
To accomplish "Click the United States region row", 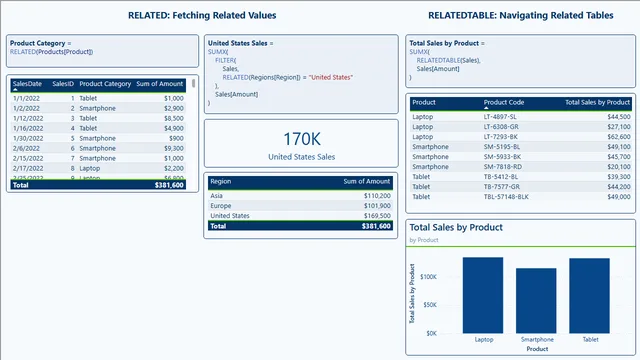I will tap(300, 216).
